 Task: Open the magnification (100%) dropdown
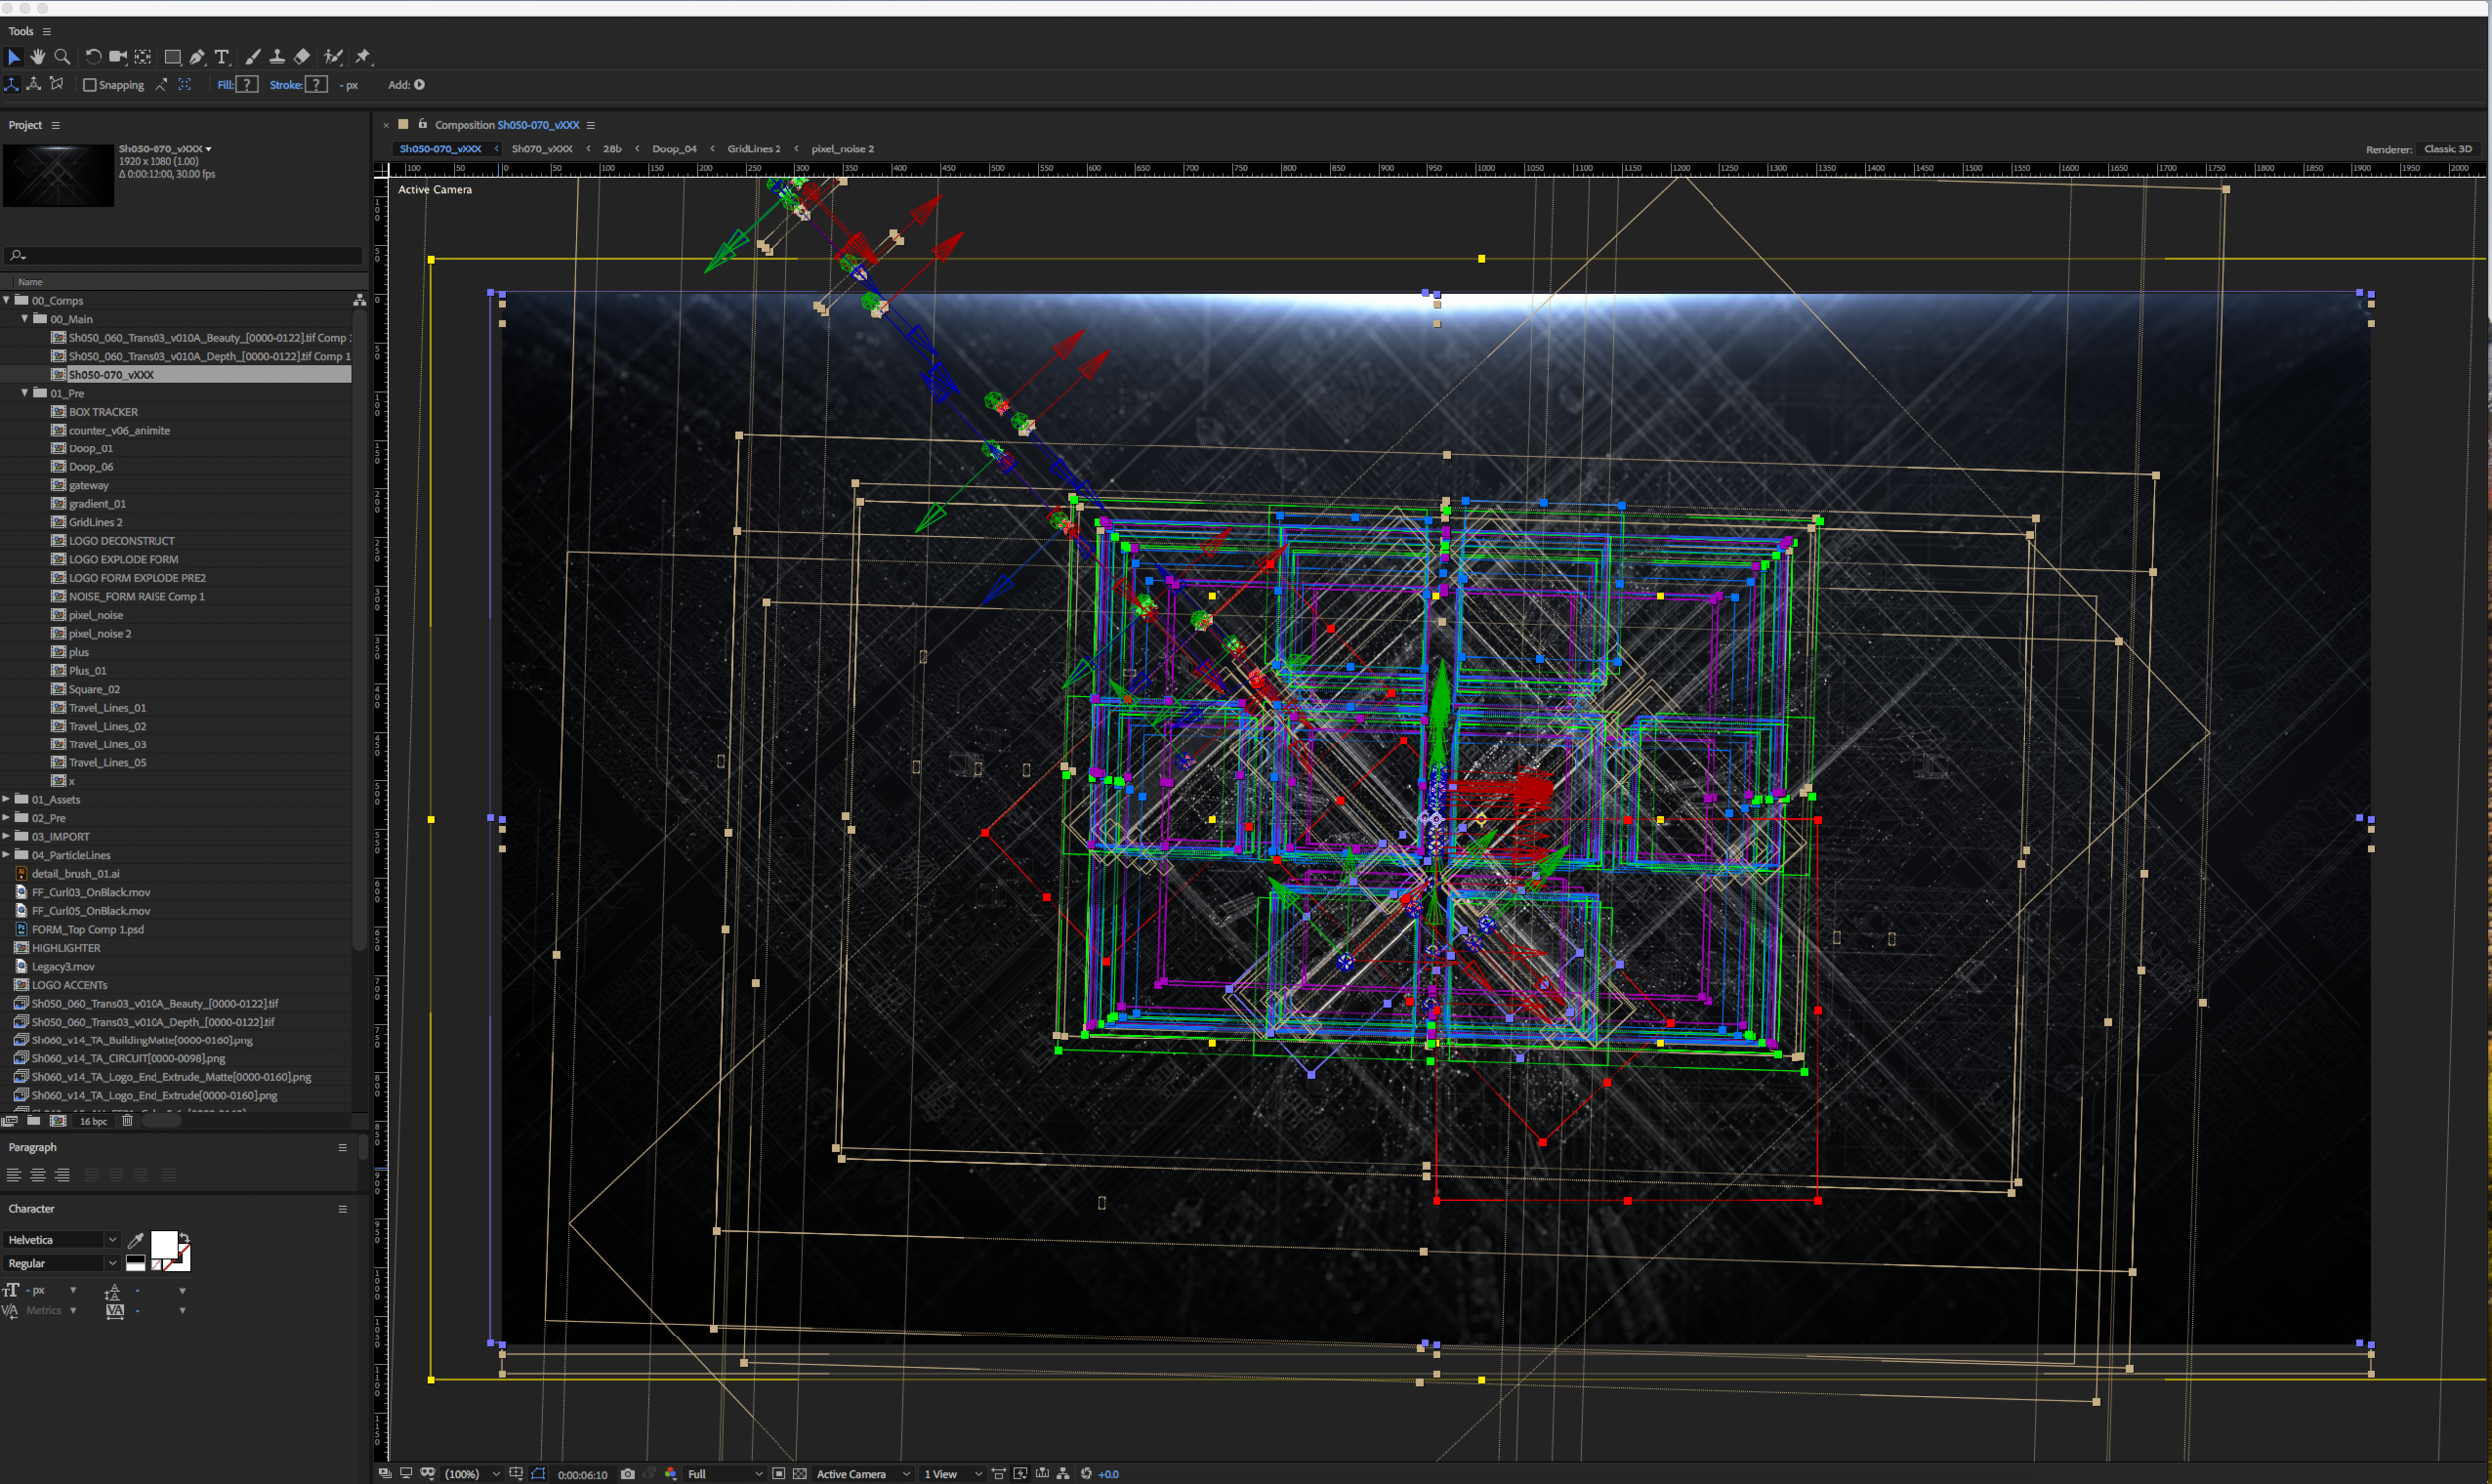point(472,1474)
